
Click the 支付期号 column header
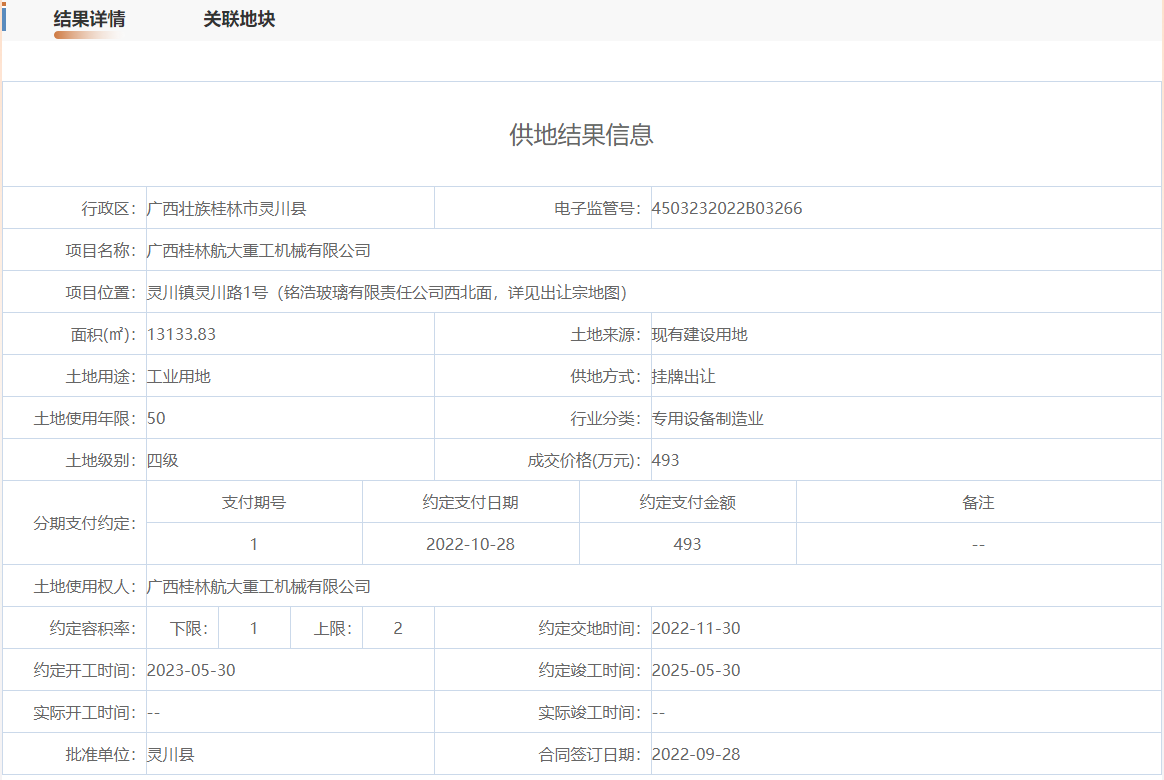coord(254,503)
